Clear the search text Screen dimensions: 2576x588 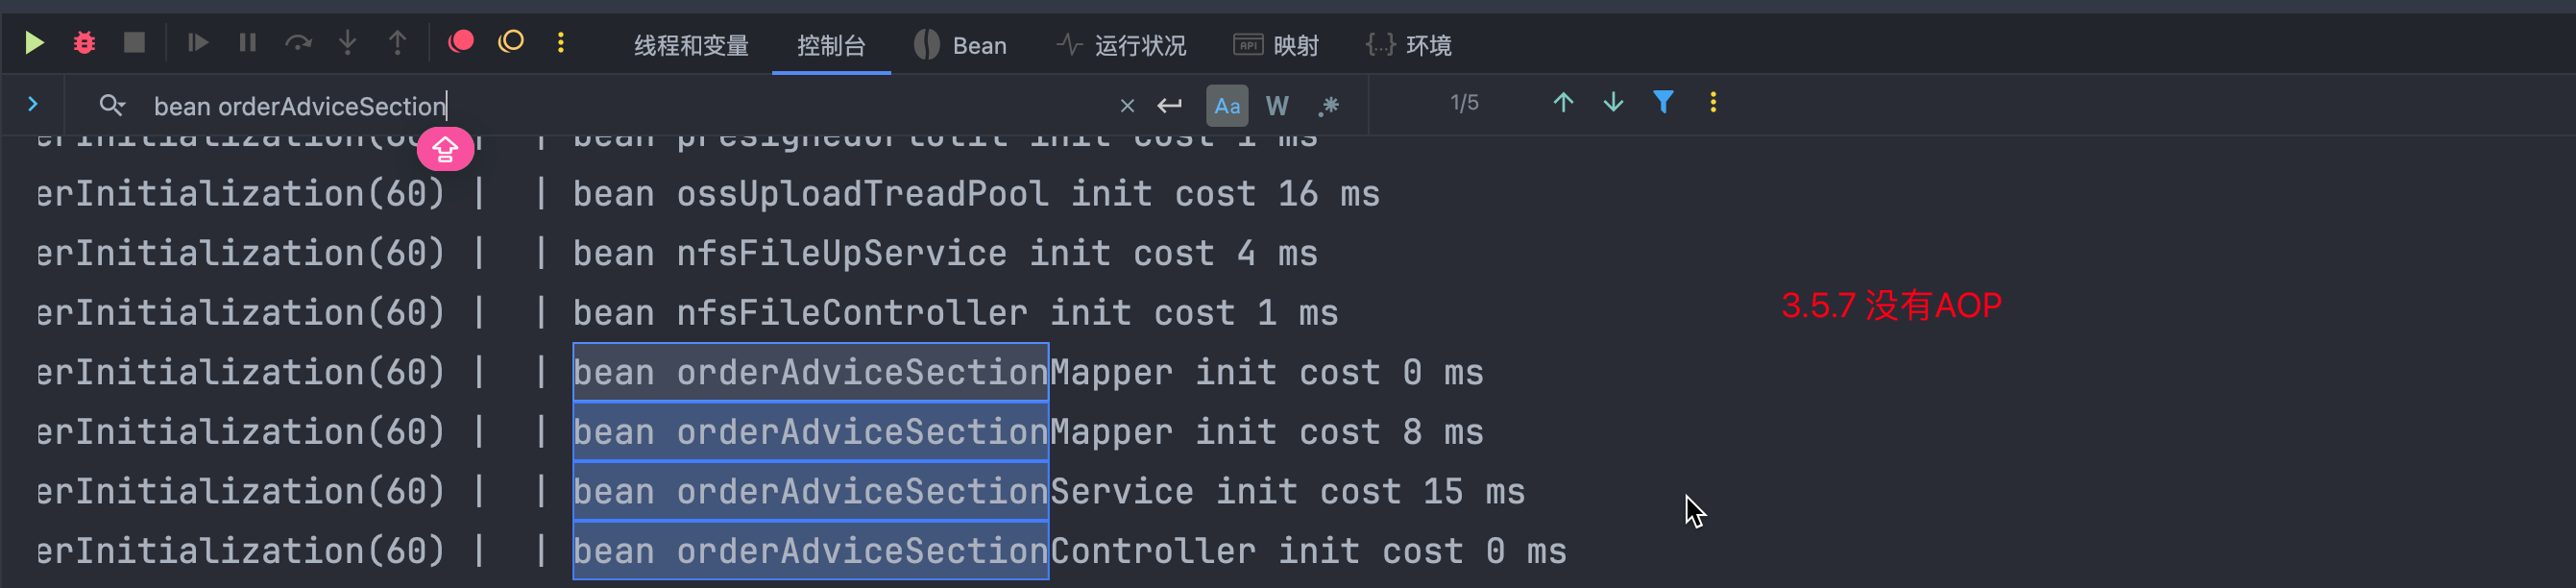point(1127,105)
